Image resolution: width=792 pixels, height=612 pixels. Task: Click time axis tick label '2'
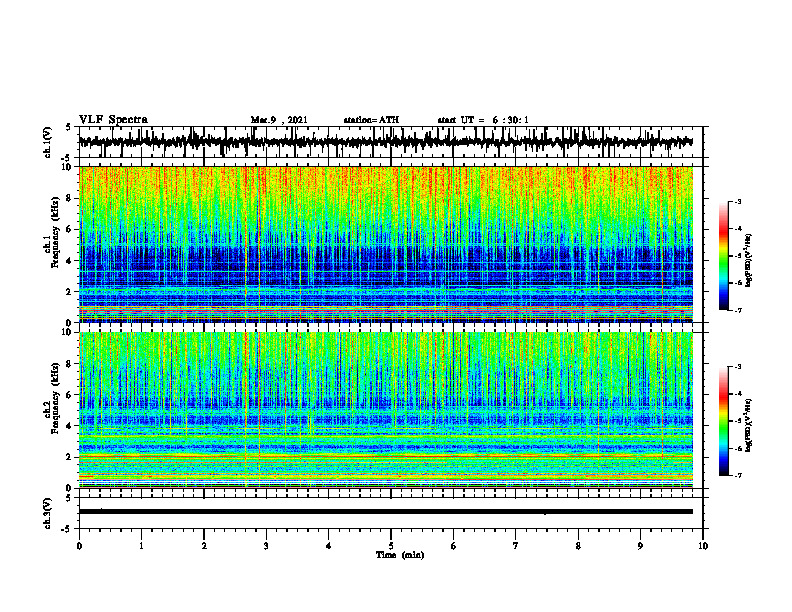pyautogui.click(x=204, y=546)
